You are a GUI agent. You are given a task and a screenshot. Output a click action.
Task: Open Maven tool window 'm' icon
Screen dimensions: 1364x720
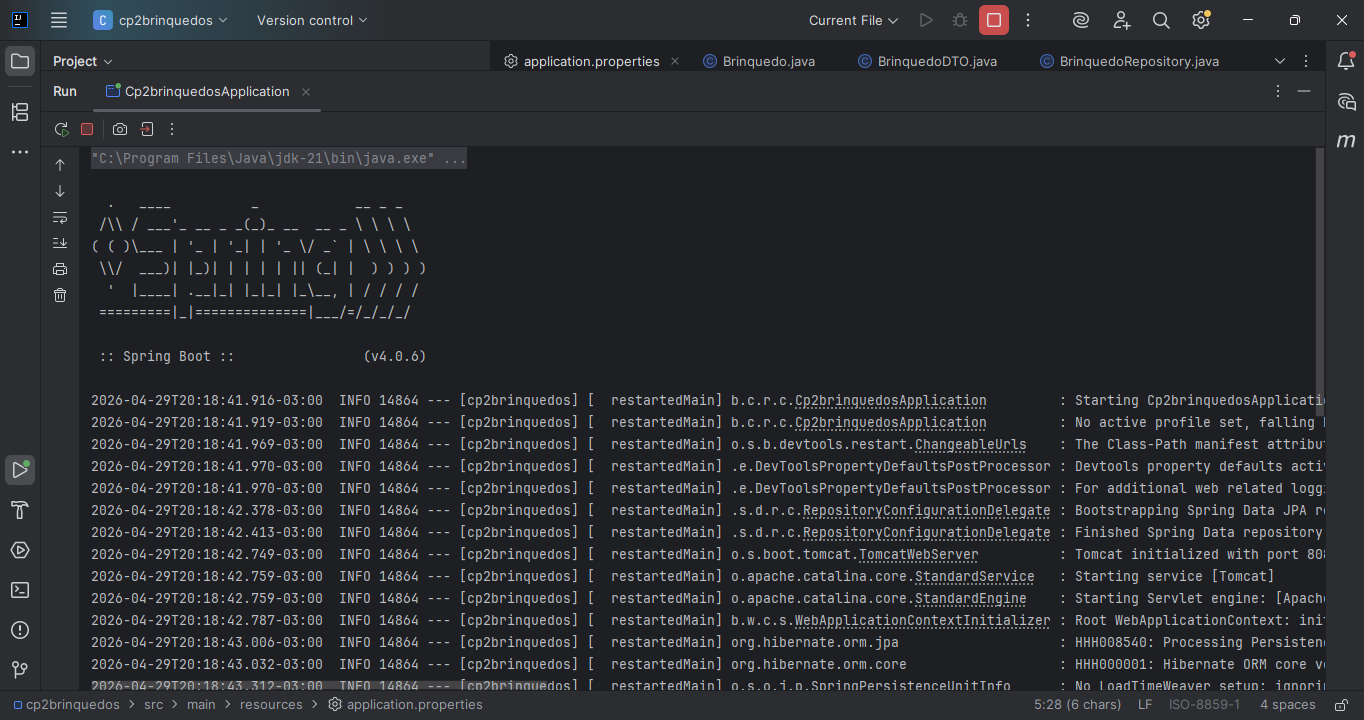pos(1346,141)
